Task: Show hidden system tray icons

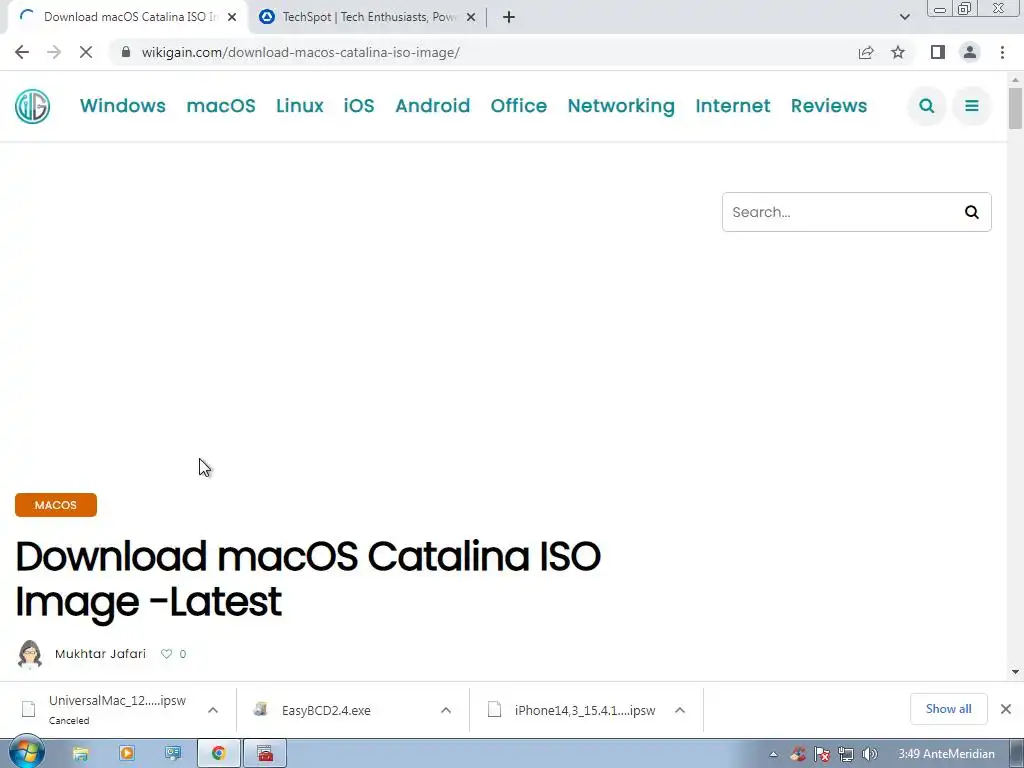Action: [774, 754]
